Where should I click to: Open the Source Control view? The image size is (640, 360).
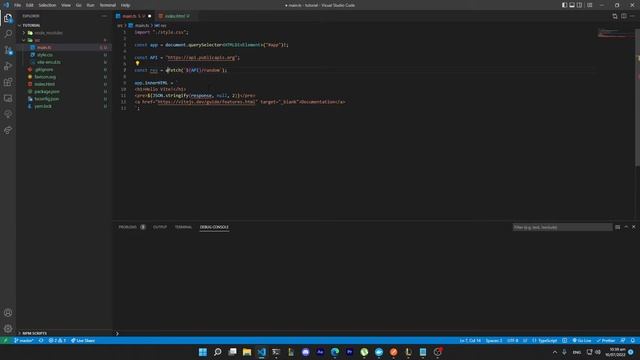(8, 50)
